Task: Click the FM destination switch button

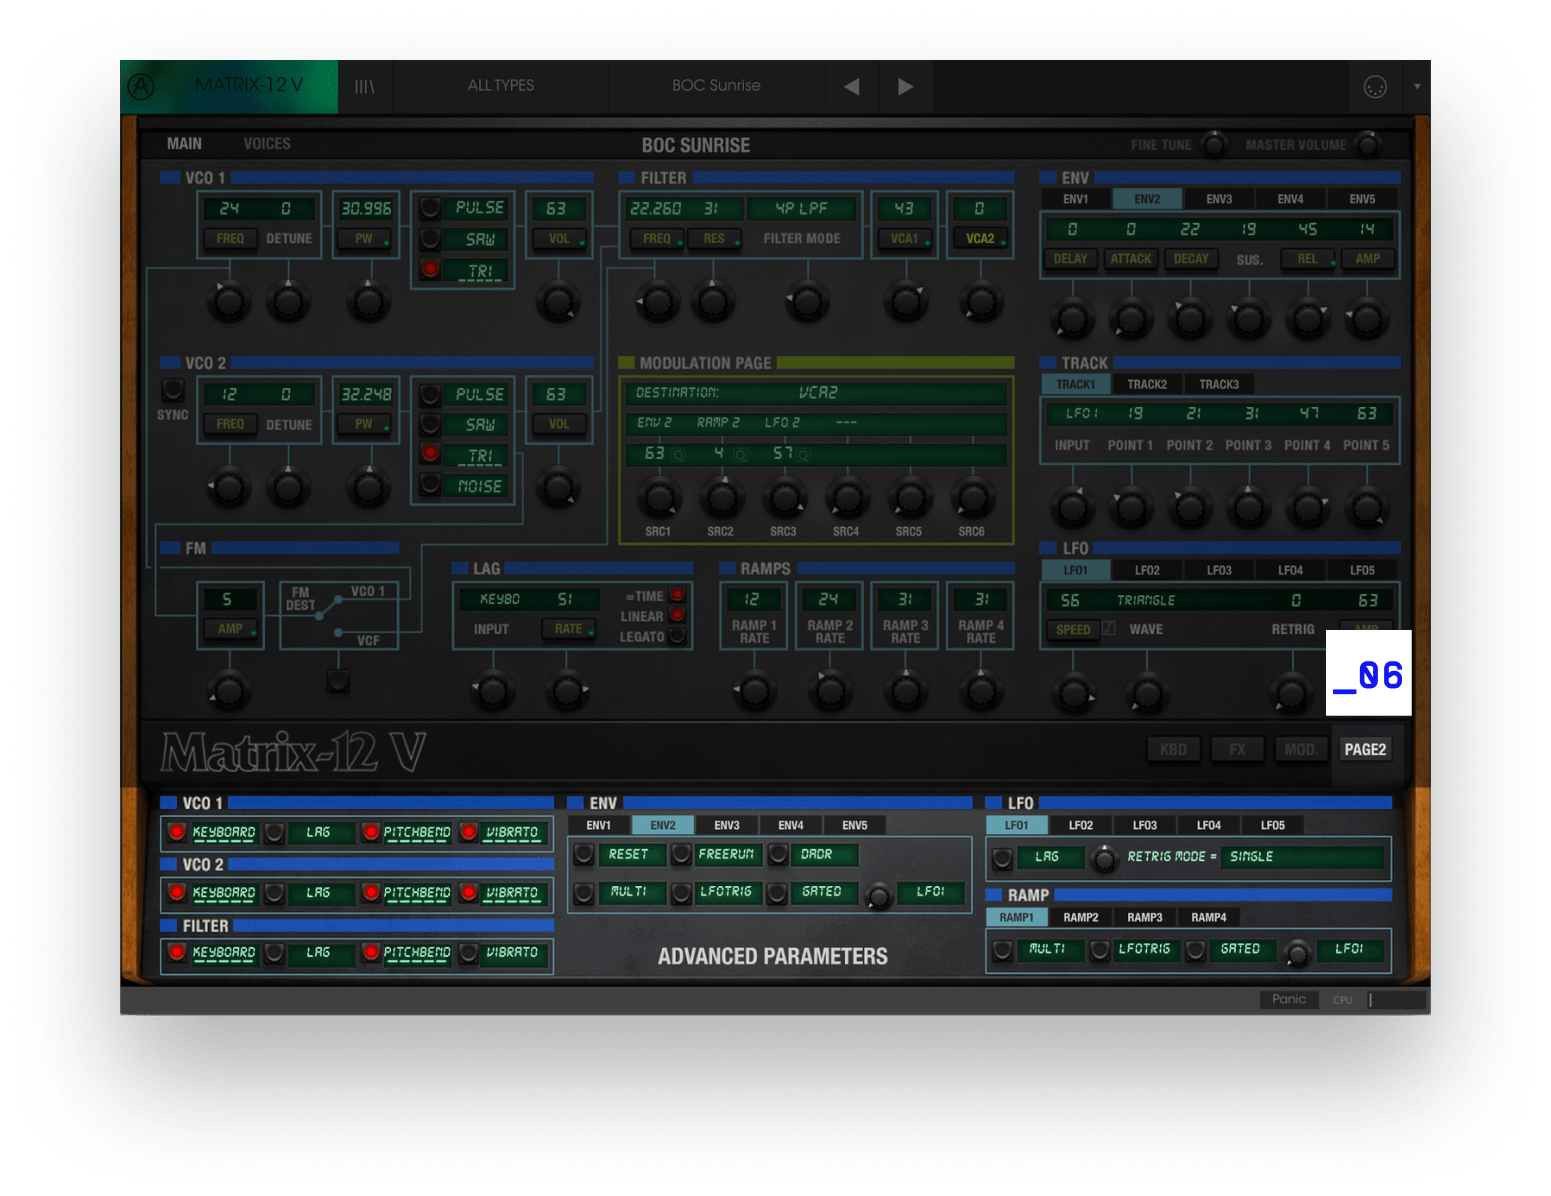Action: tap(338, 682)
